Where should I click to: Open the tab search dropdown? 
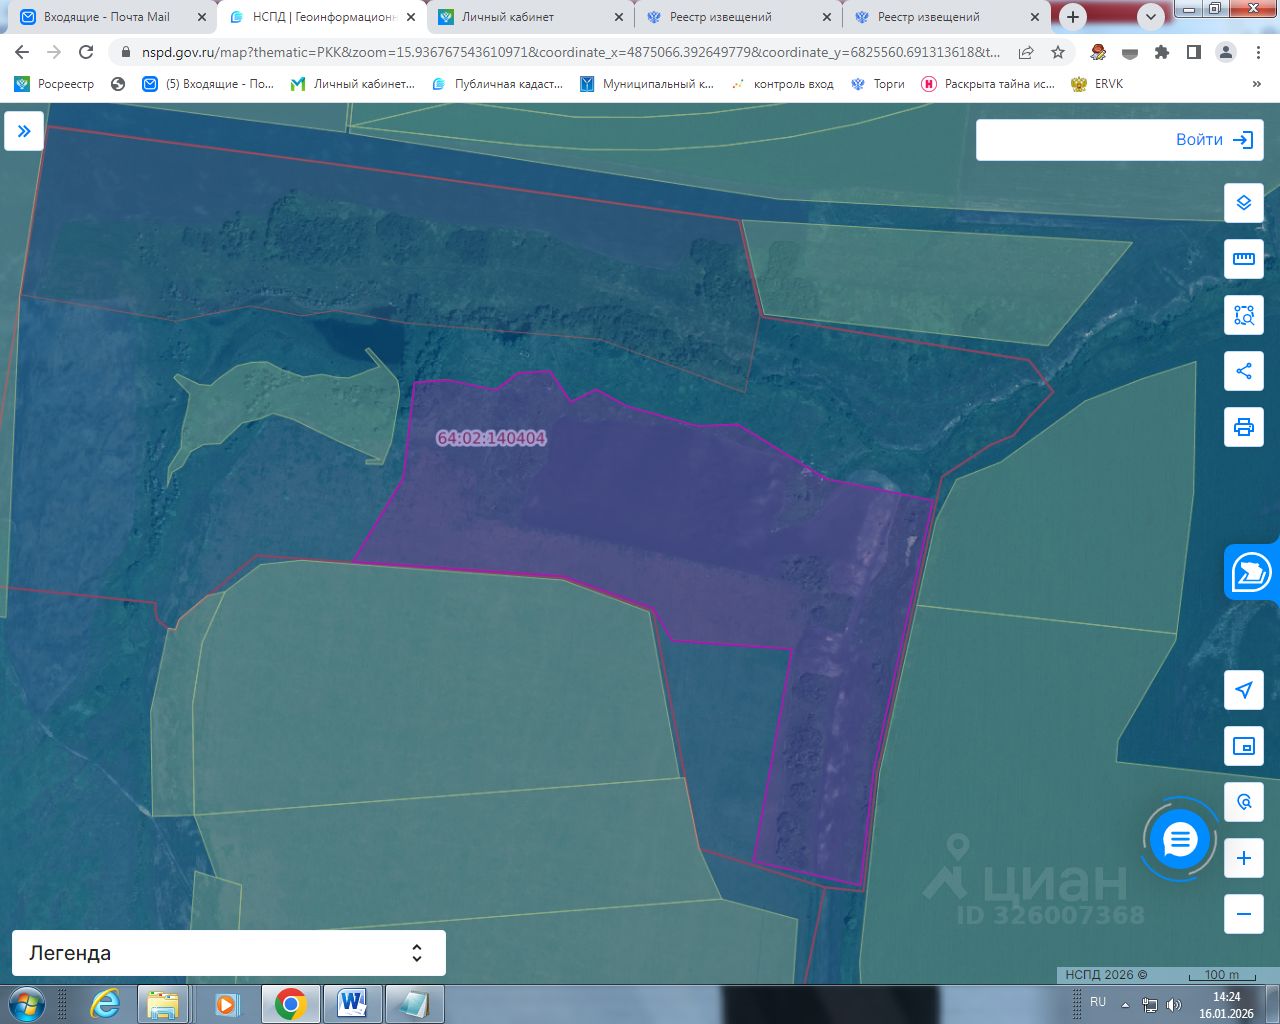(x=1151, y=17)
